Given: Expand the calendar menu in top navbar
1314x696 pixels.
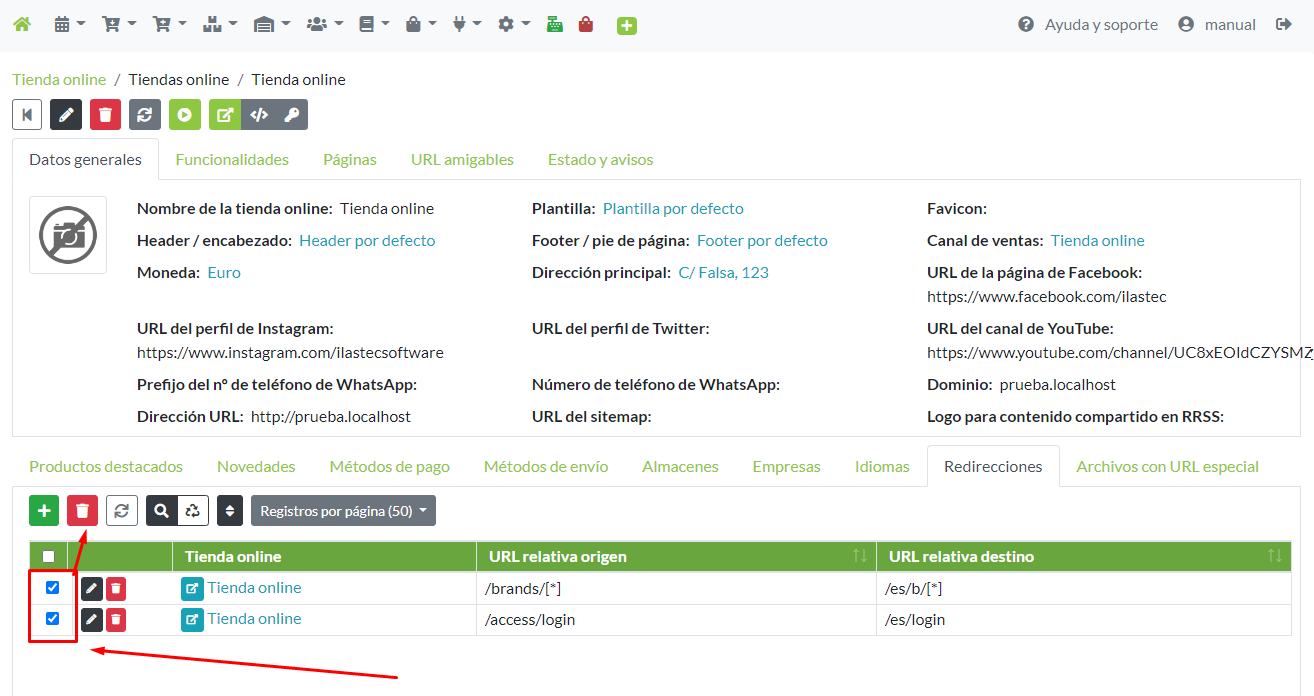Looking at the screenshot, I should [69, 24].
